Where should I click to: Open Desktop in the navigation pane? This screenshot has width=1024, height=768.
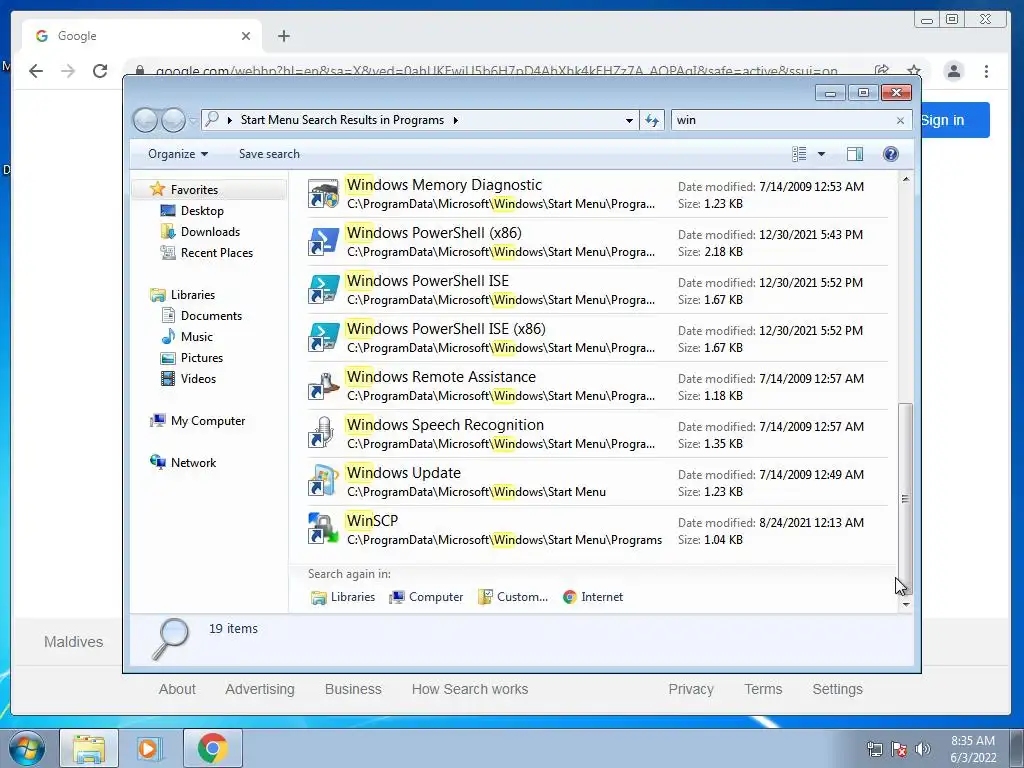click(202, 211)
